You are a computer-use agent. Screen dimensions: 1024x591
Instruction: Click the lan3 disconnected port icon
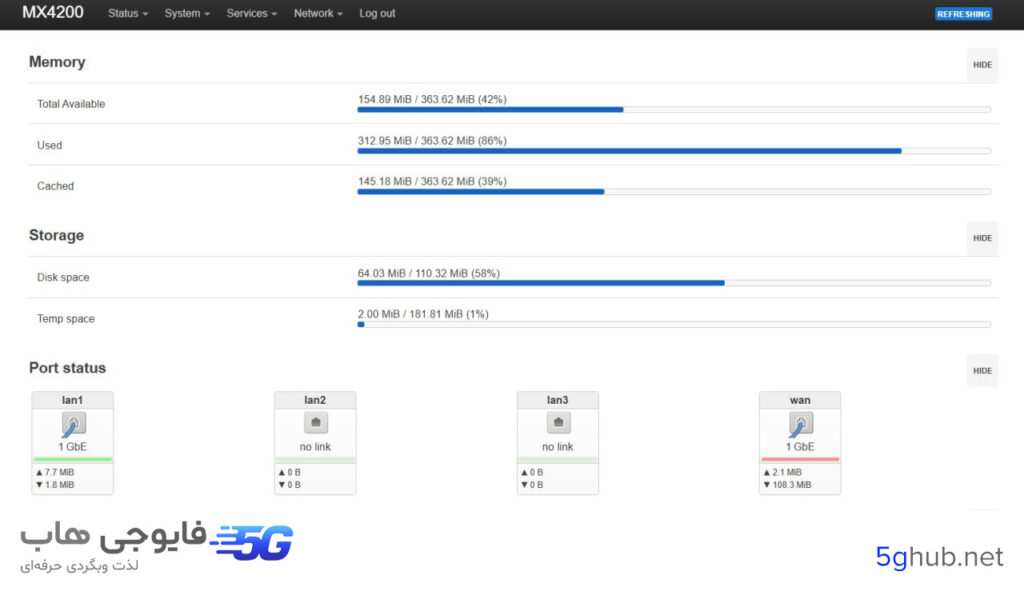[x=558, y=423]
